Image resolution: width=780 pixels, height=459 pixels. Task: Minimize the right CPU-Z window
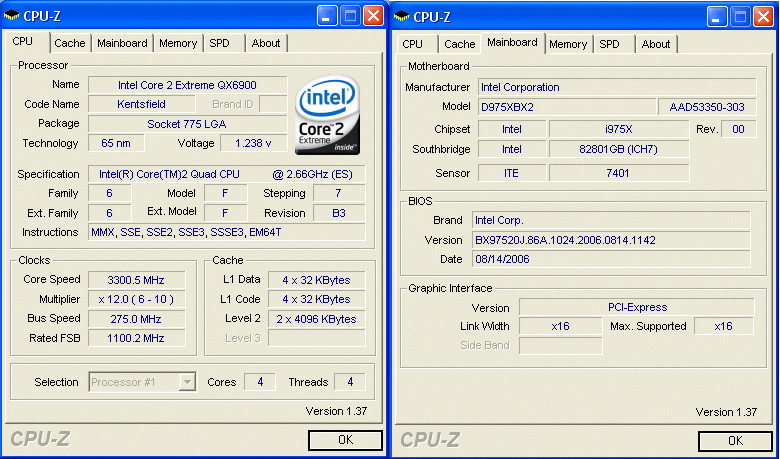pos(717,17)
